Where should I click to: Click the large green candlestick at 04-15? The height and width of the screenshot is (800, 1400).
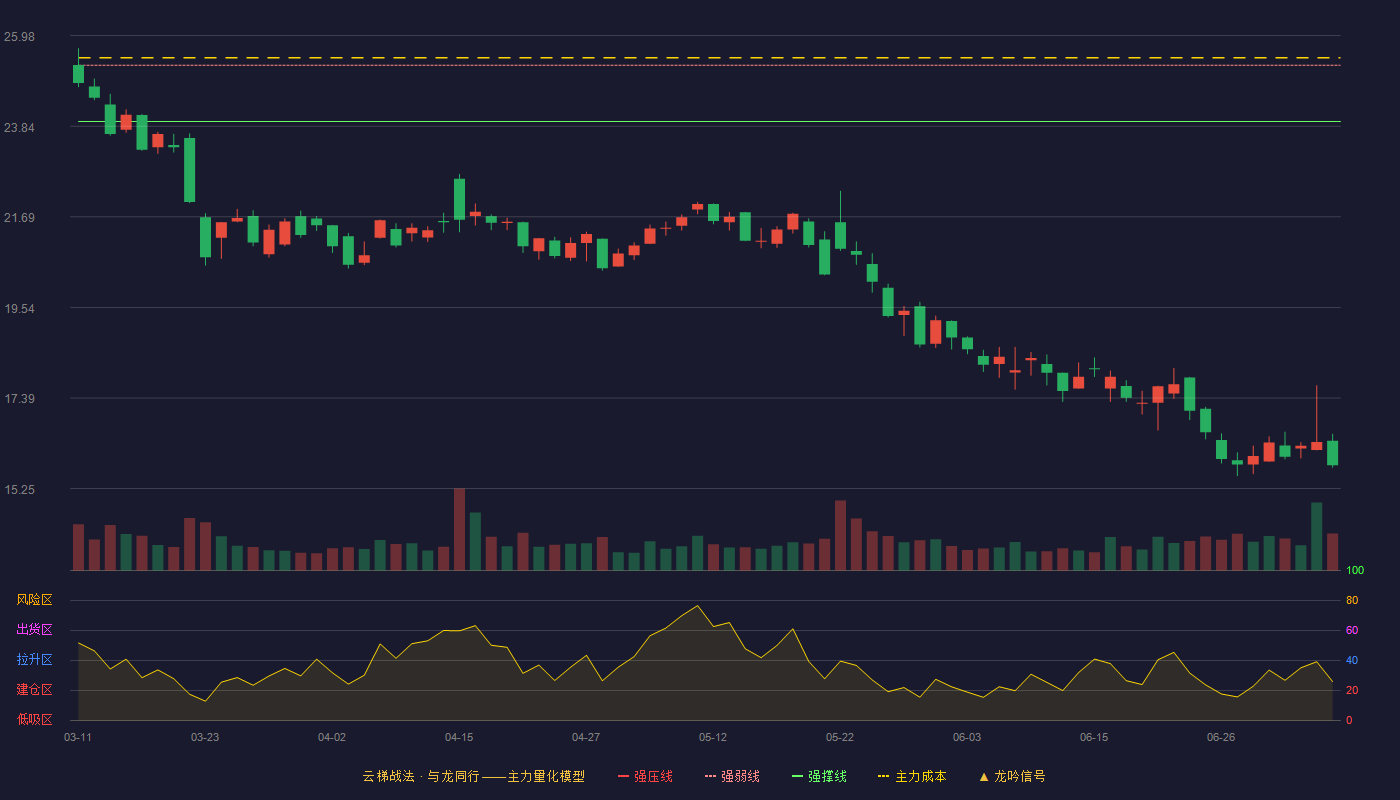(459, 199)
